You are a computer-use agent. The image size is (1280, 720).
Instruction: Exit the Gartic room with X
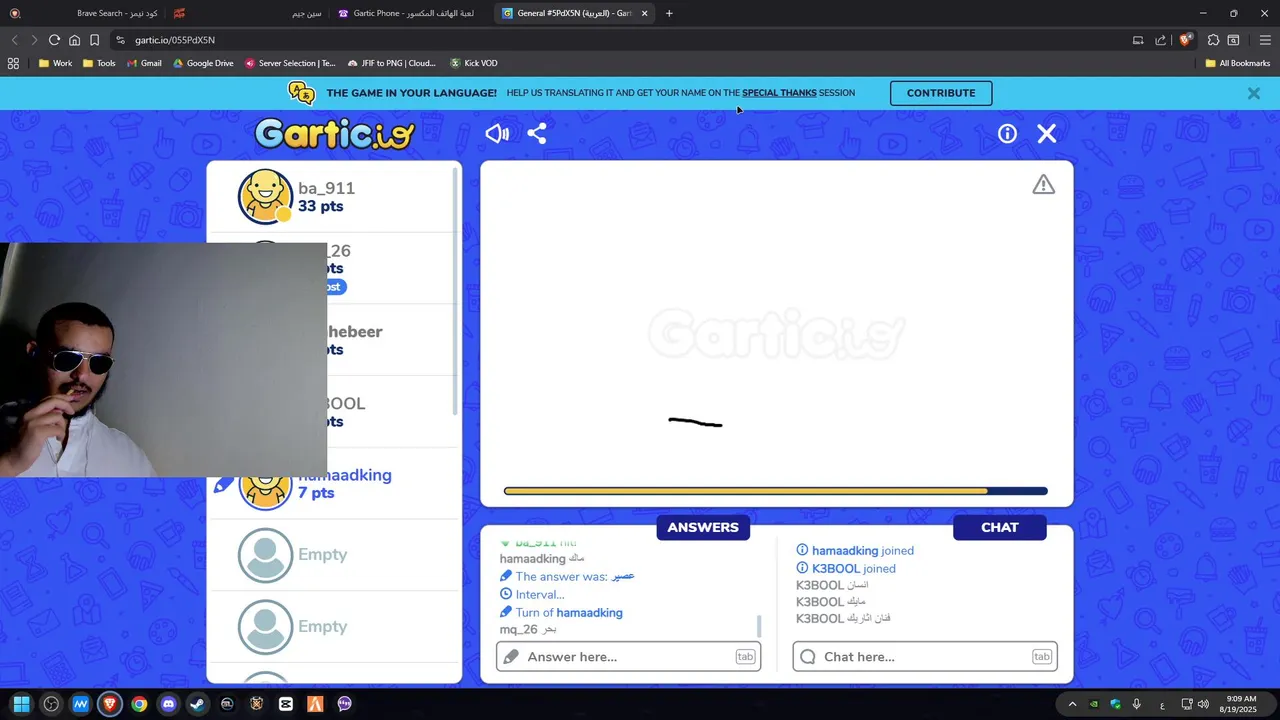click(1047, 133)
